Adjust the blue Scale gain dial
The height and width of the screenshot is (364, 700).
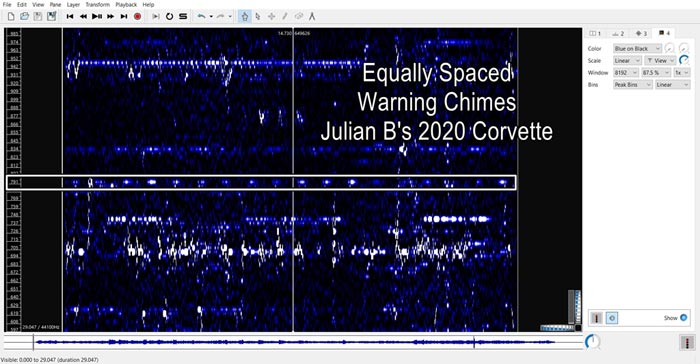pos(684,60)
